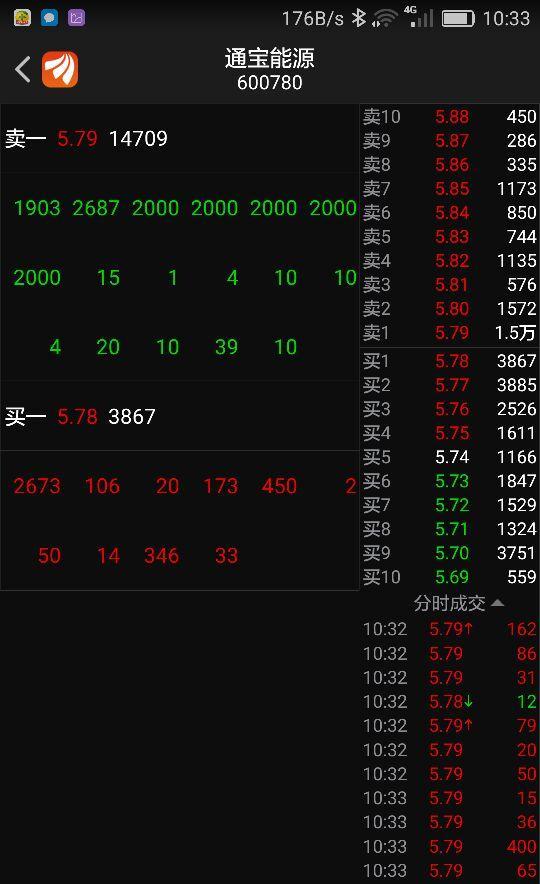This screenshot has width=540, height=884.
Task: Collapse the 分时成交 section arrow
Action: click(x=497, y=603)
